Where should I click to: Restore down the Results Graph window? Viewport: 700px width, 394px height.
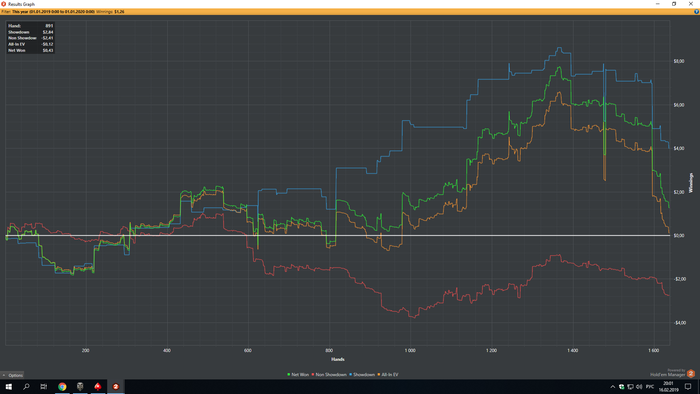pyautogui.click(x=674, y=4)
